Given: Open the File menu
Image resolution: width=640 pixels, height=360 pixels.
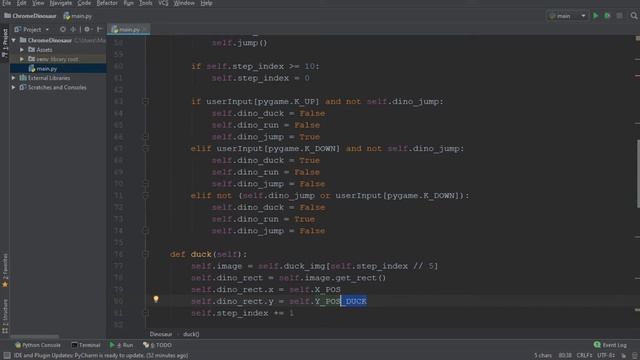Looking at the screenshot, I should click(7, 3).
